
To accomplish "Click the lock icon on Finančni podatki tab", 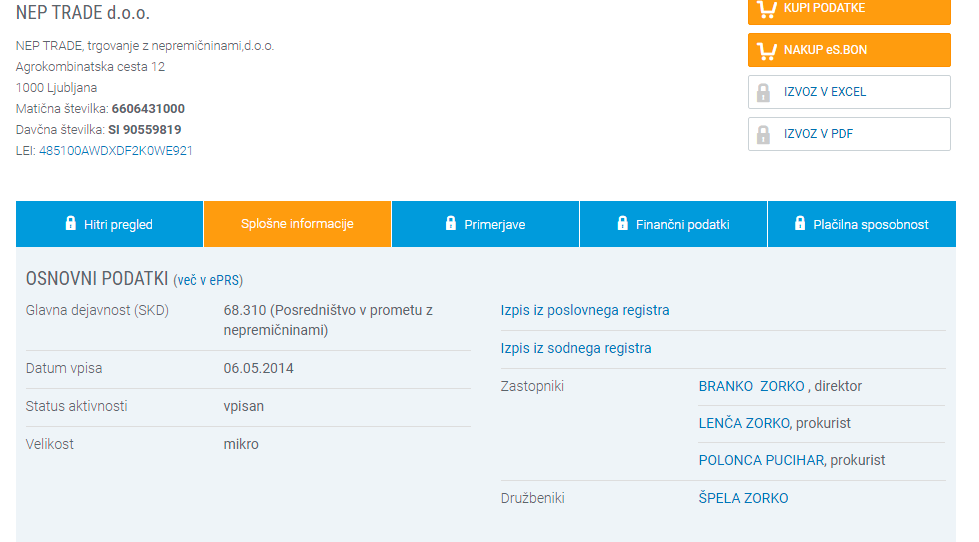I will [x=622, y=223].
